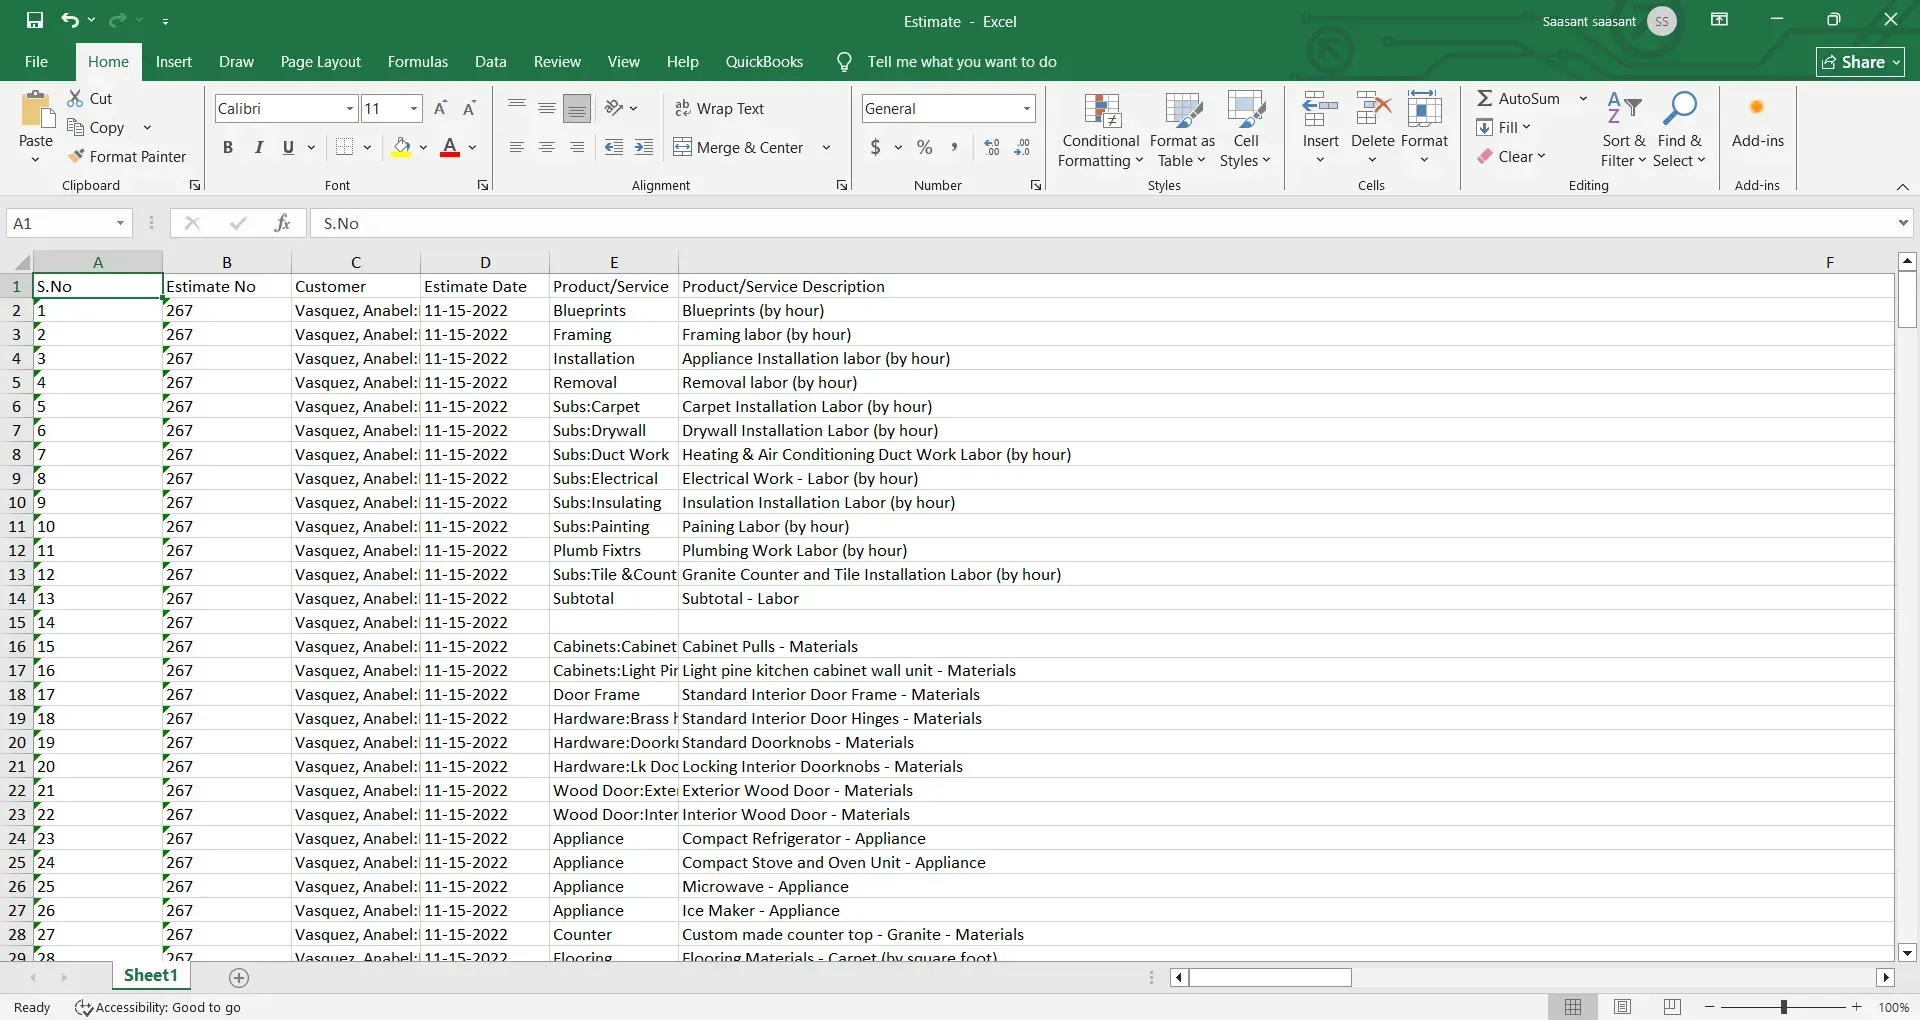The width and height of the screenshot is (1920, 1020).
Task: Click Increase Decimal icon
Action: pos(992,147)
